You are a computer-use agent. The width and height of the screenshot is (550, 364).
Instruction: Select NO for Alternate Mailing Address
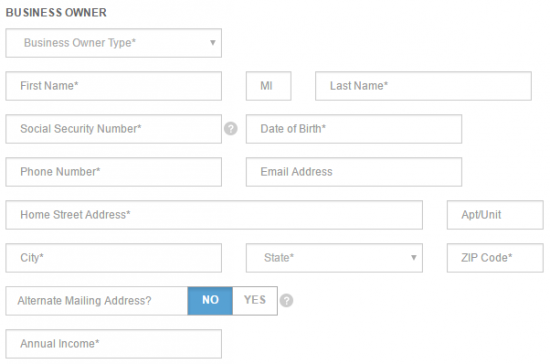tap(210, 301)
